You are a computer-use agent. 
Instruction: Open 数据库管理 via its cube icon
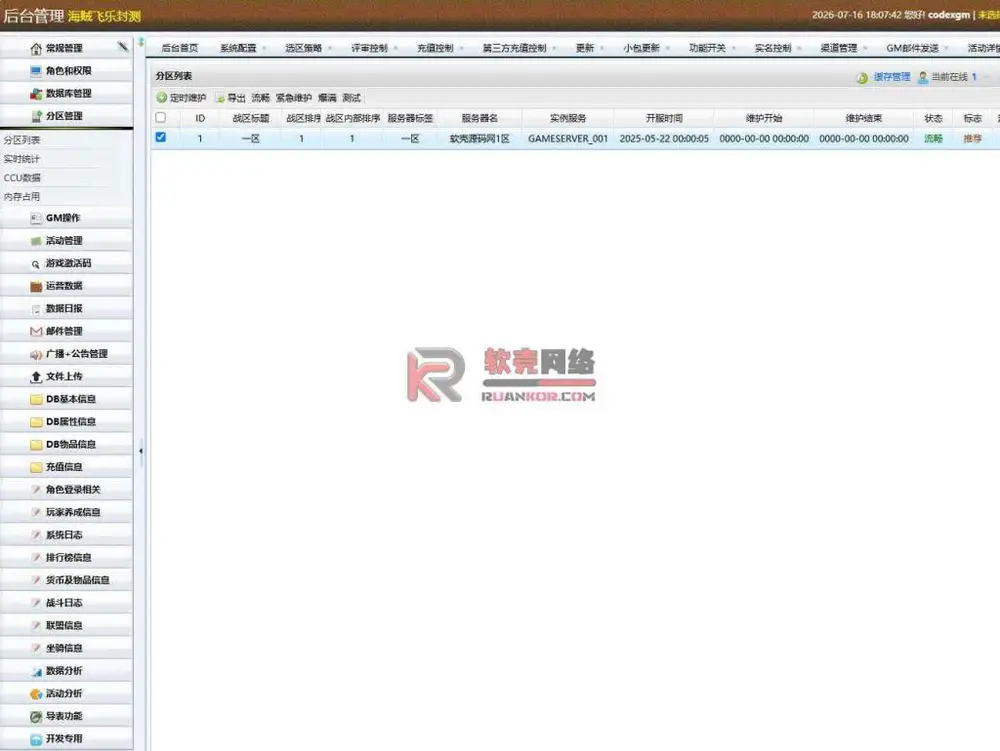36,94
